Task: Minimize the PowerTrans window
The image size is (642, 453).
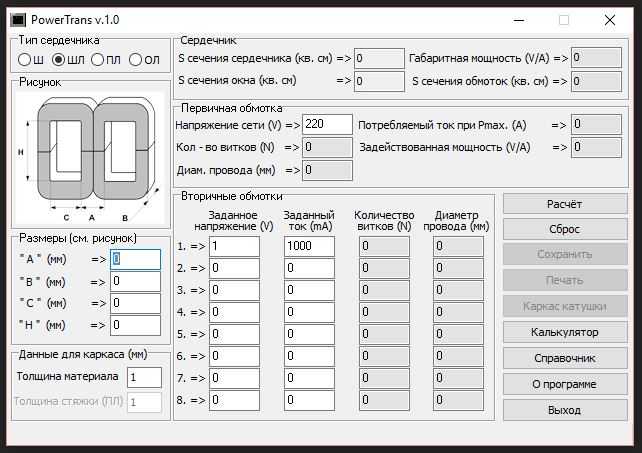Action: tap(519, 20)
